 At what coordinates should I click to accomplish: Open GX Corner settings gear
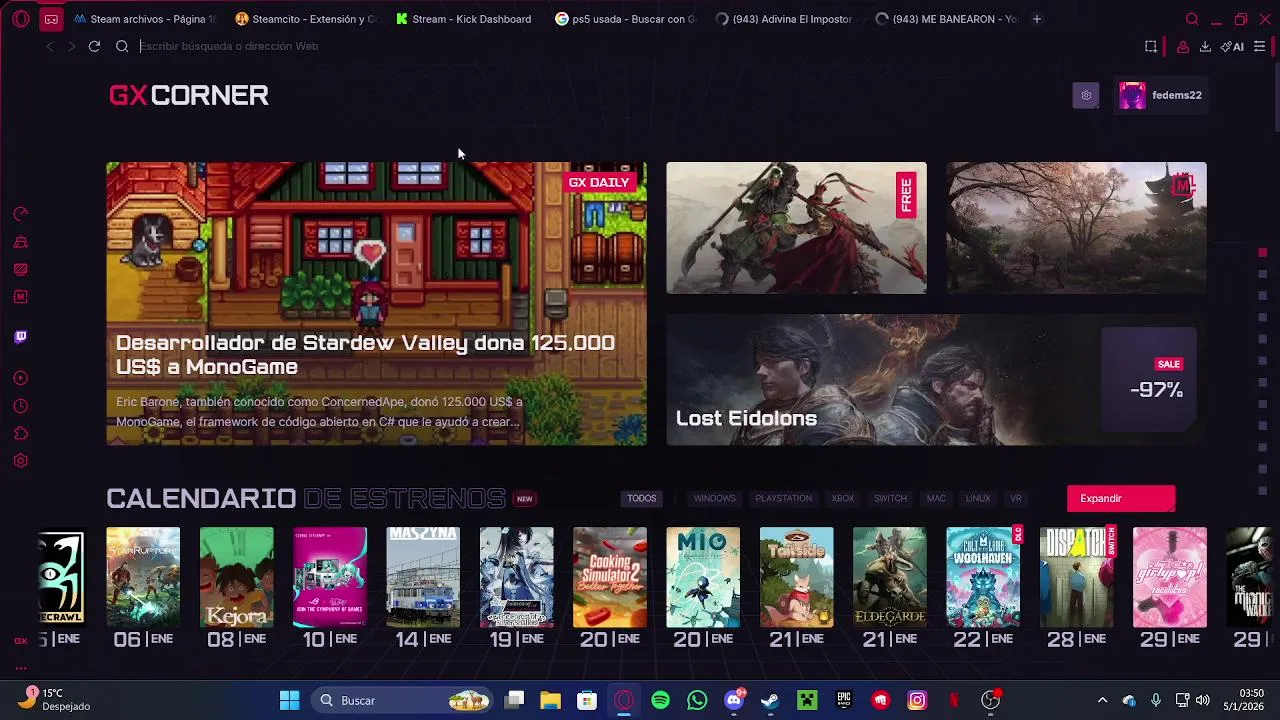(1086, 95)
